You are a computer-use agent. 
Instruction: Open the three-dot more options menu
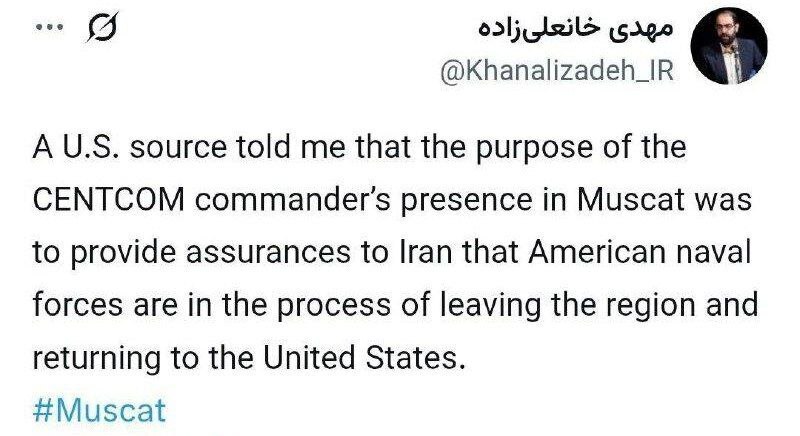point(47,28)
